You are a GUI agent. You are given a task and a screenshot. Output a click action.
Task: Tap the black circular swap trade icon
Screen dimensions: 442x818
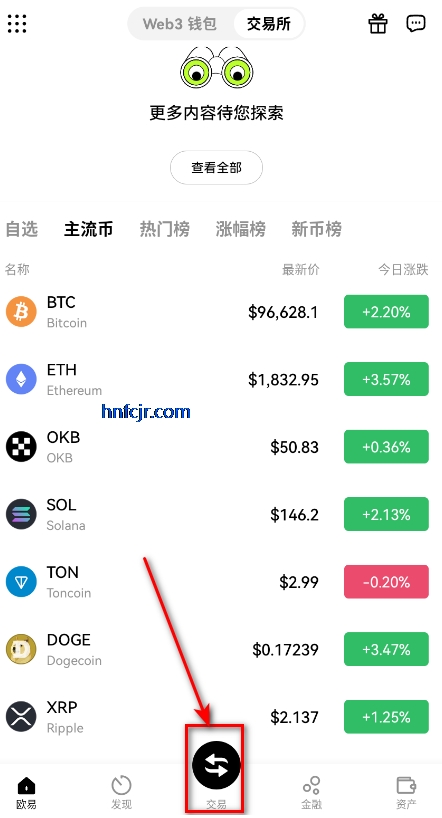(216, 765)
